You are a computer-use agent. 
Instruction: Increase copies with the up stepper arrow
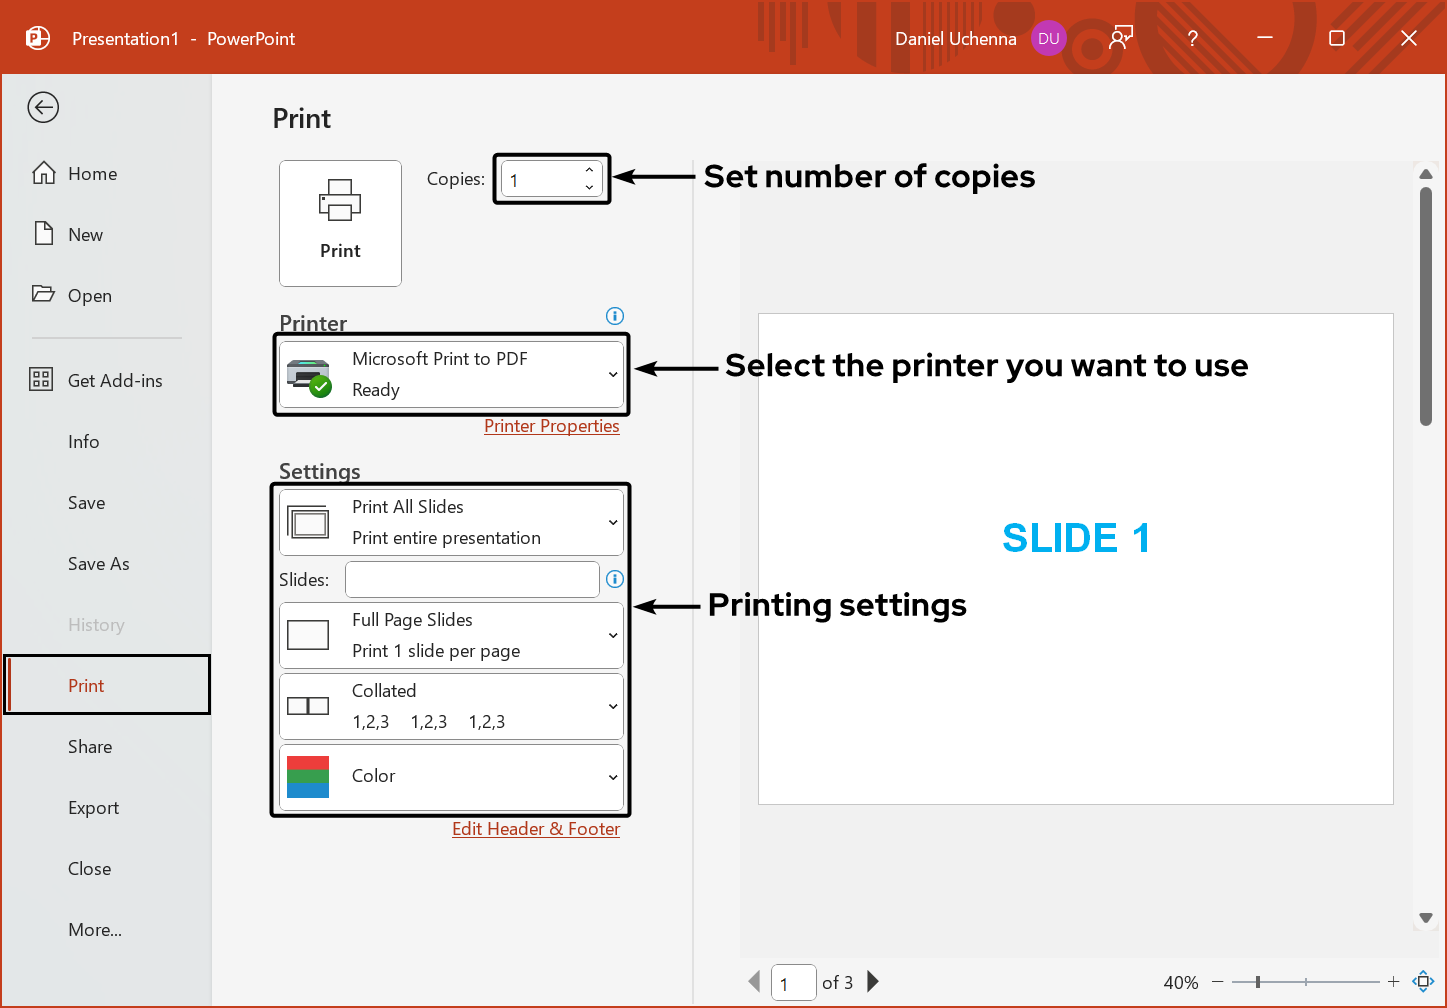589,169
